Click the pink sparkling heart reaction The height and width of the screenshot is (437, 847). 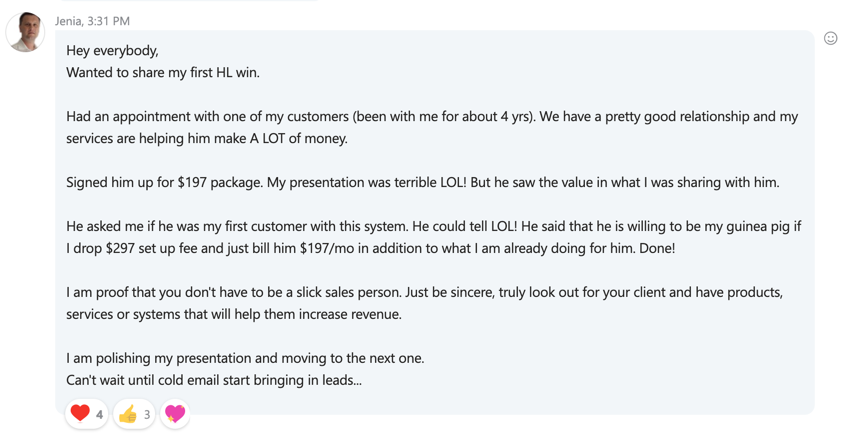175,413
